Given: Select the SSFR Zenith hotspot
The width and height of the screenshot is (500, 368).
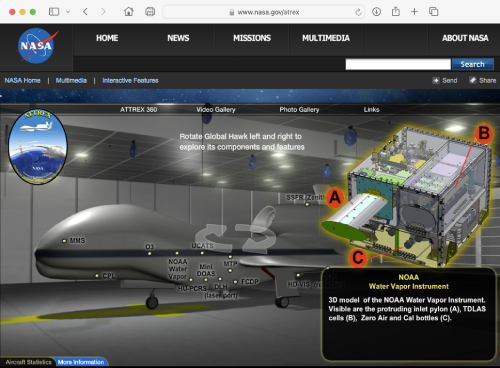Looking at the screenshot, I should tap(307, 204).
